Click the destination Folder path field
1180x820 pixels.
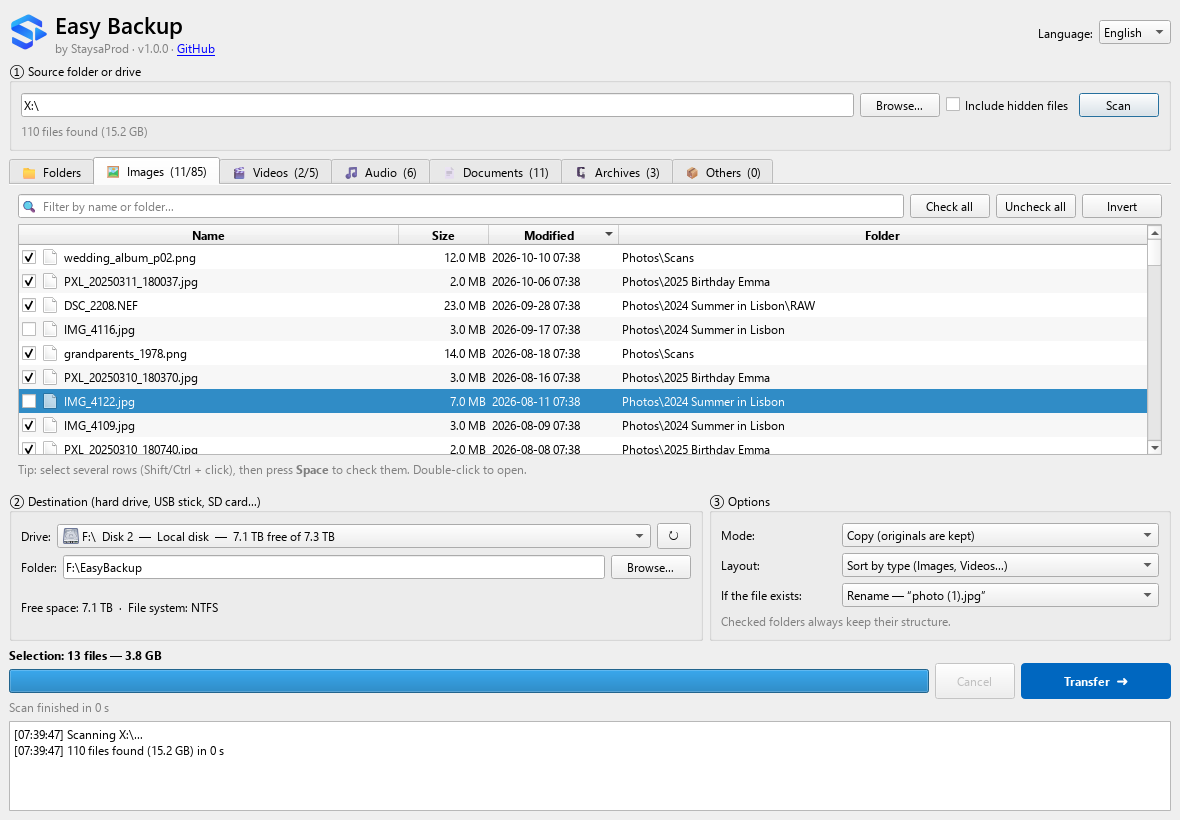pos(333,567)
